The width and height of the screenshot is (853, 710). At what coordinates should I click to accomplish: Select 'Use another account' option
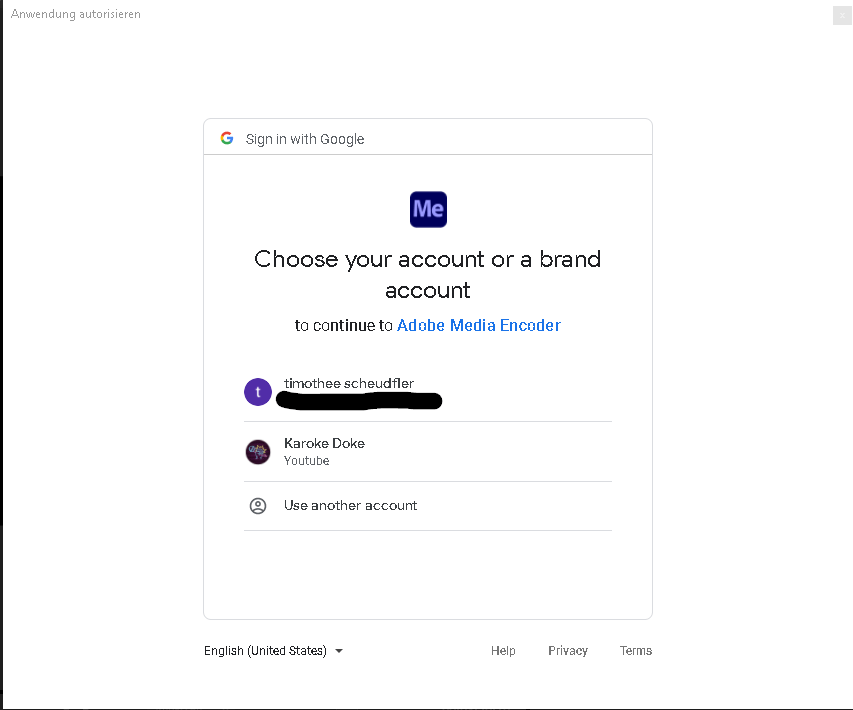[x=350, y=506]
